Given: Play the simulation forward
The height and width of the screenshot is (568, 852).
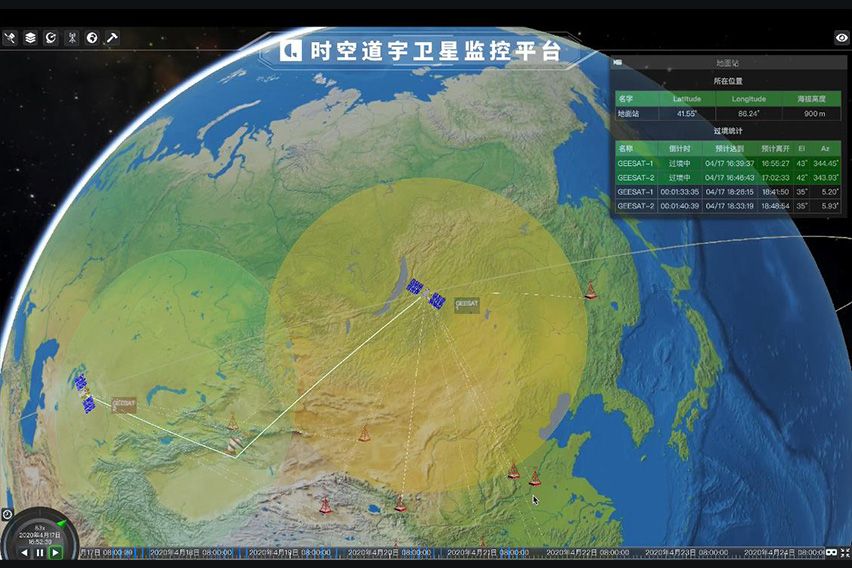Looking at the screenshot, I should click(55, 551).
